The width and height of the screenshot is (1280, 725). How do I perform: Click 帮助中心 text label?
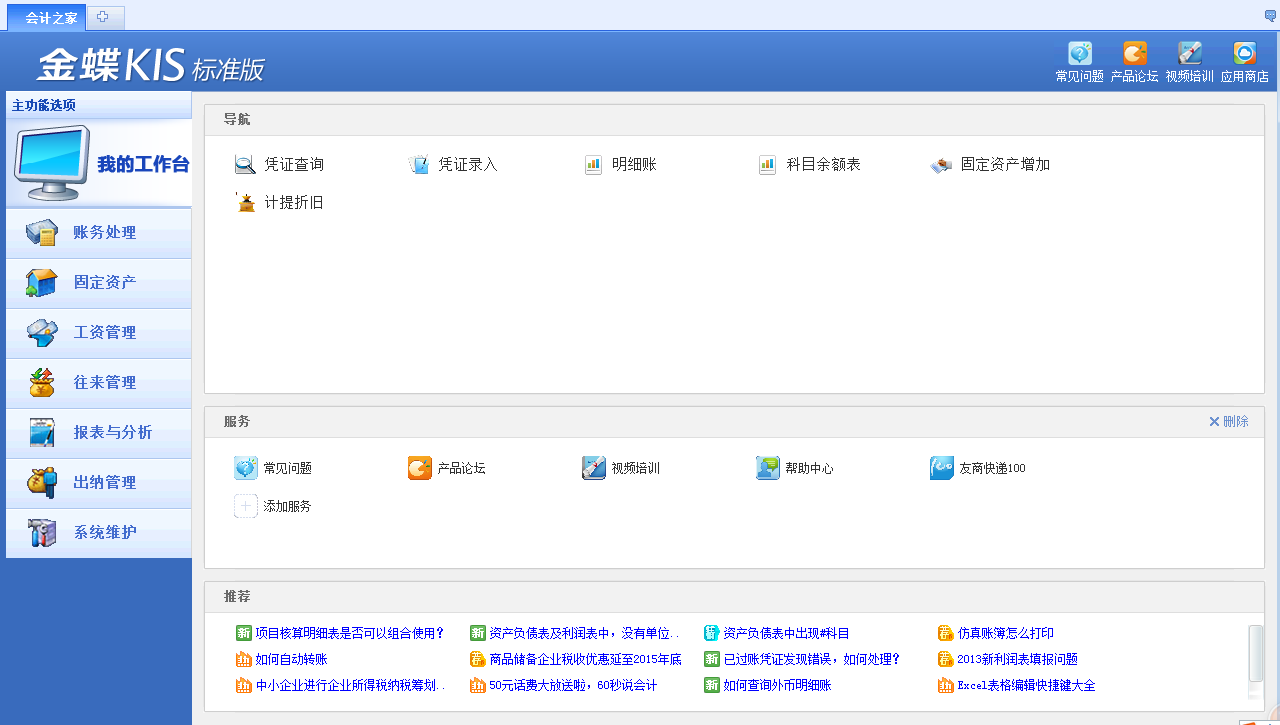pyautogui.click(x=809, y=468)
